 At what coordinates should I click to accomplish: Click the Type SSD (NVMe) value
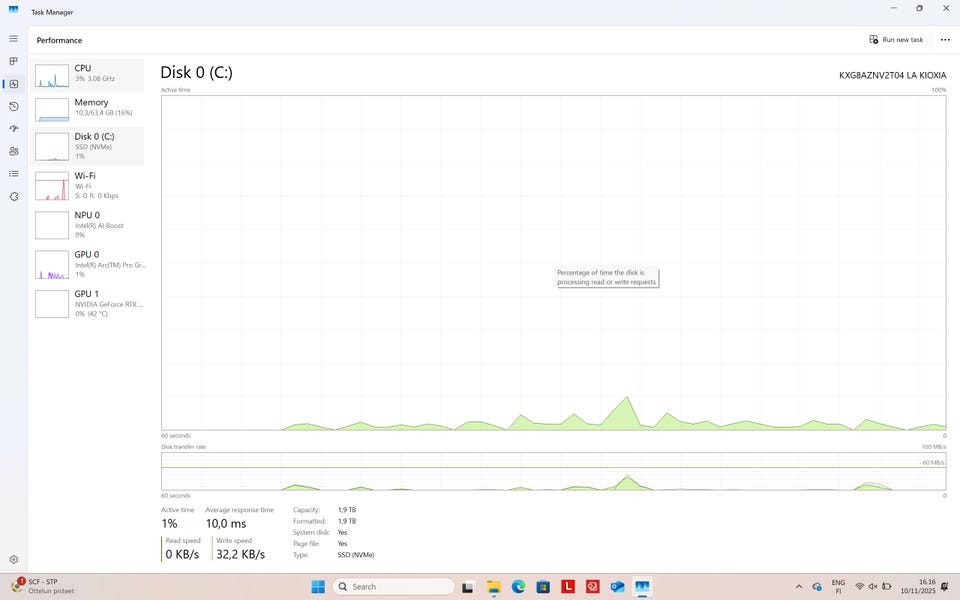point(356,555)
